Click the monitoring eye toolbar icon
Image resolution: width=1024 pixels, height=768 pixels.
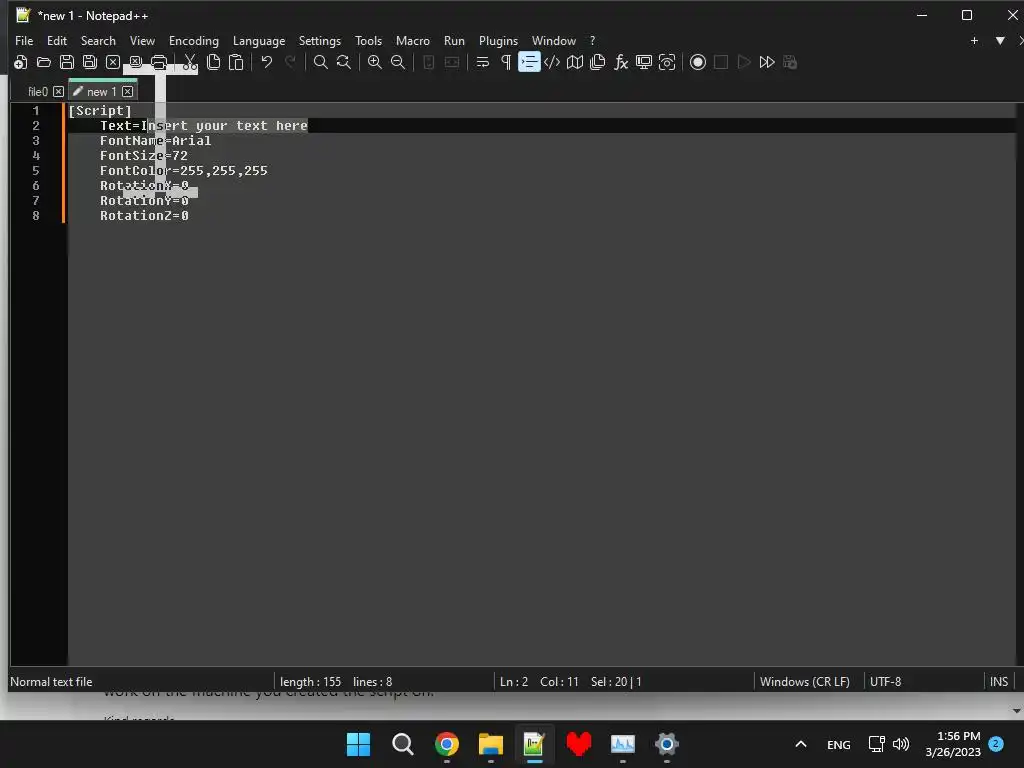667,62
